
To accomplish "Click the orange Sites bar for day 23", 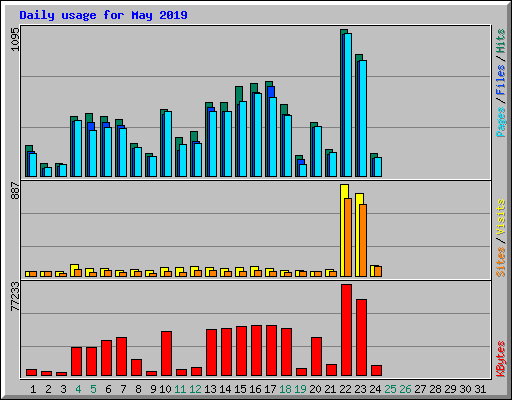I will (363, 240).
